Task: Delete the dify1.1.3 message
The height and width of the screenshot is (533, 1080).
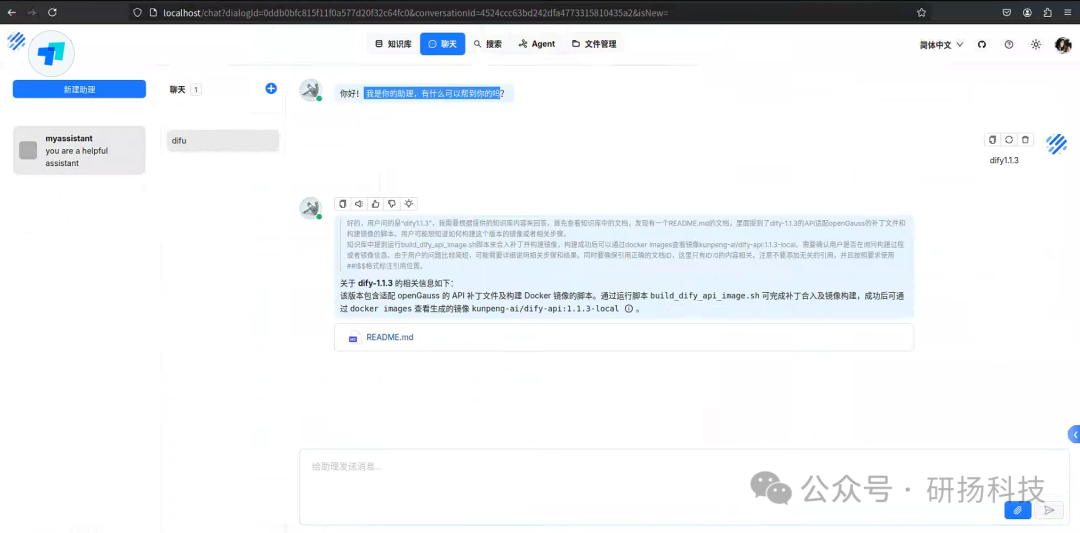Action: 1026,140
